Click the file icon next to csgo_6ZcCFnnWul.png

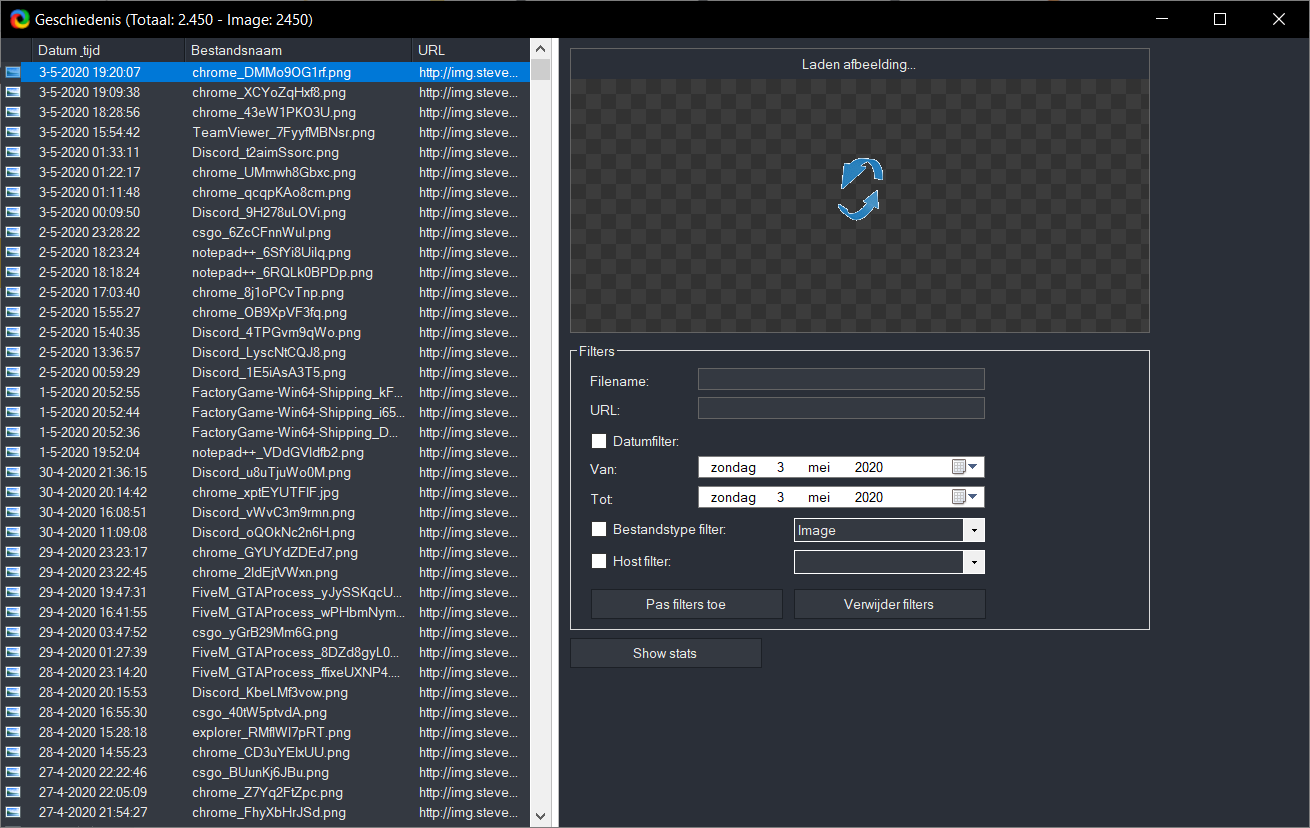(x=13, y=232)
